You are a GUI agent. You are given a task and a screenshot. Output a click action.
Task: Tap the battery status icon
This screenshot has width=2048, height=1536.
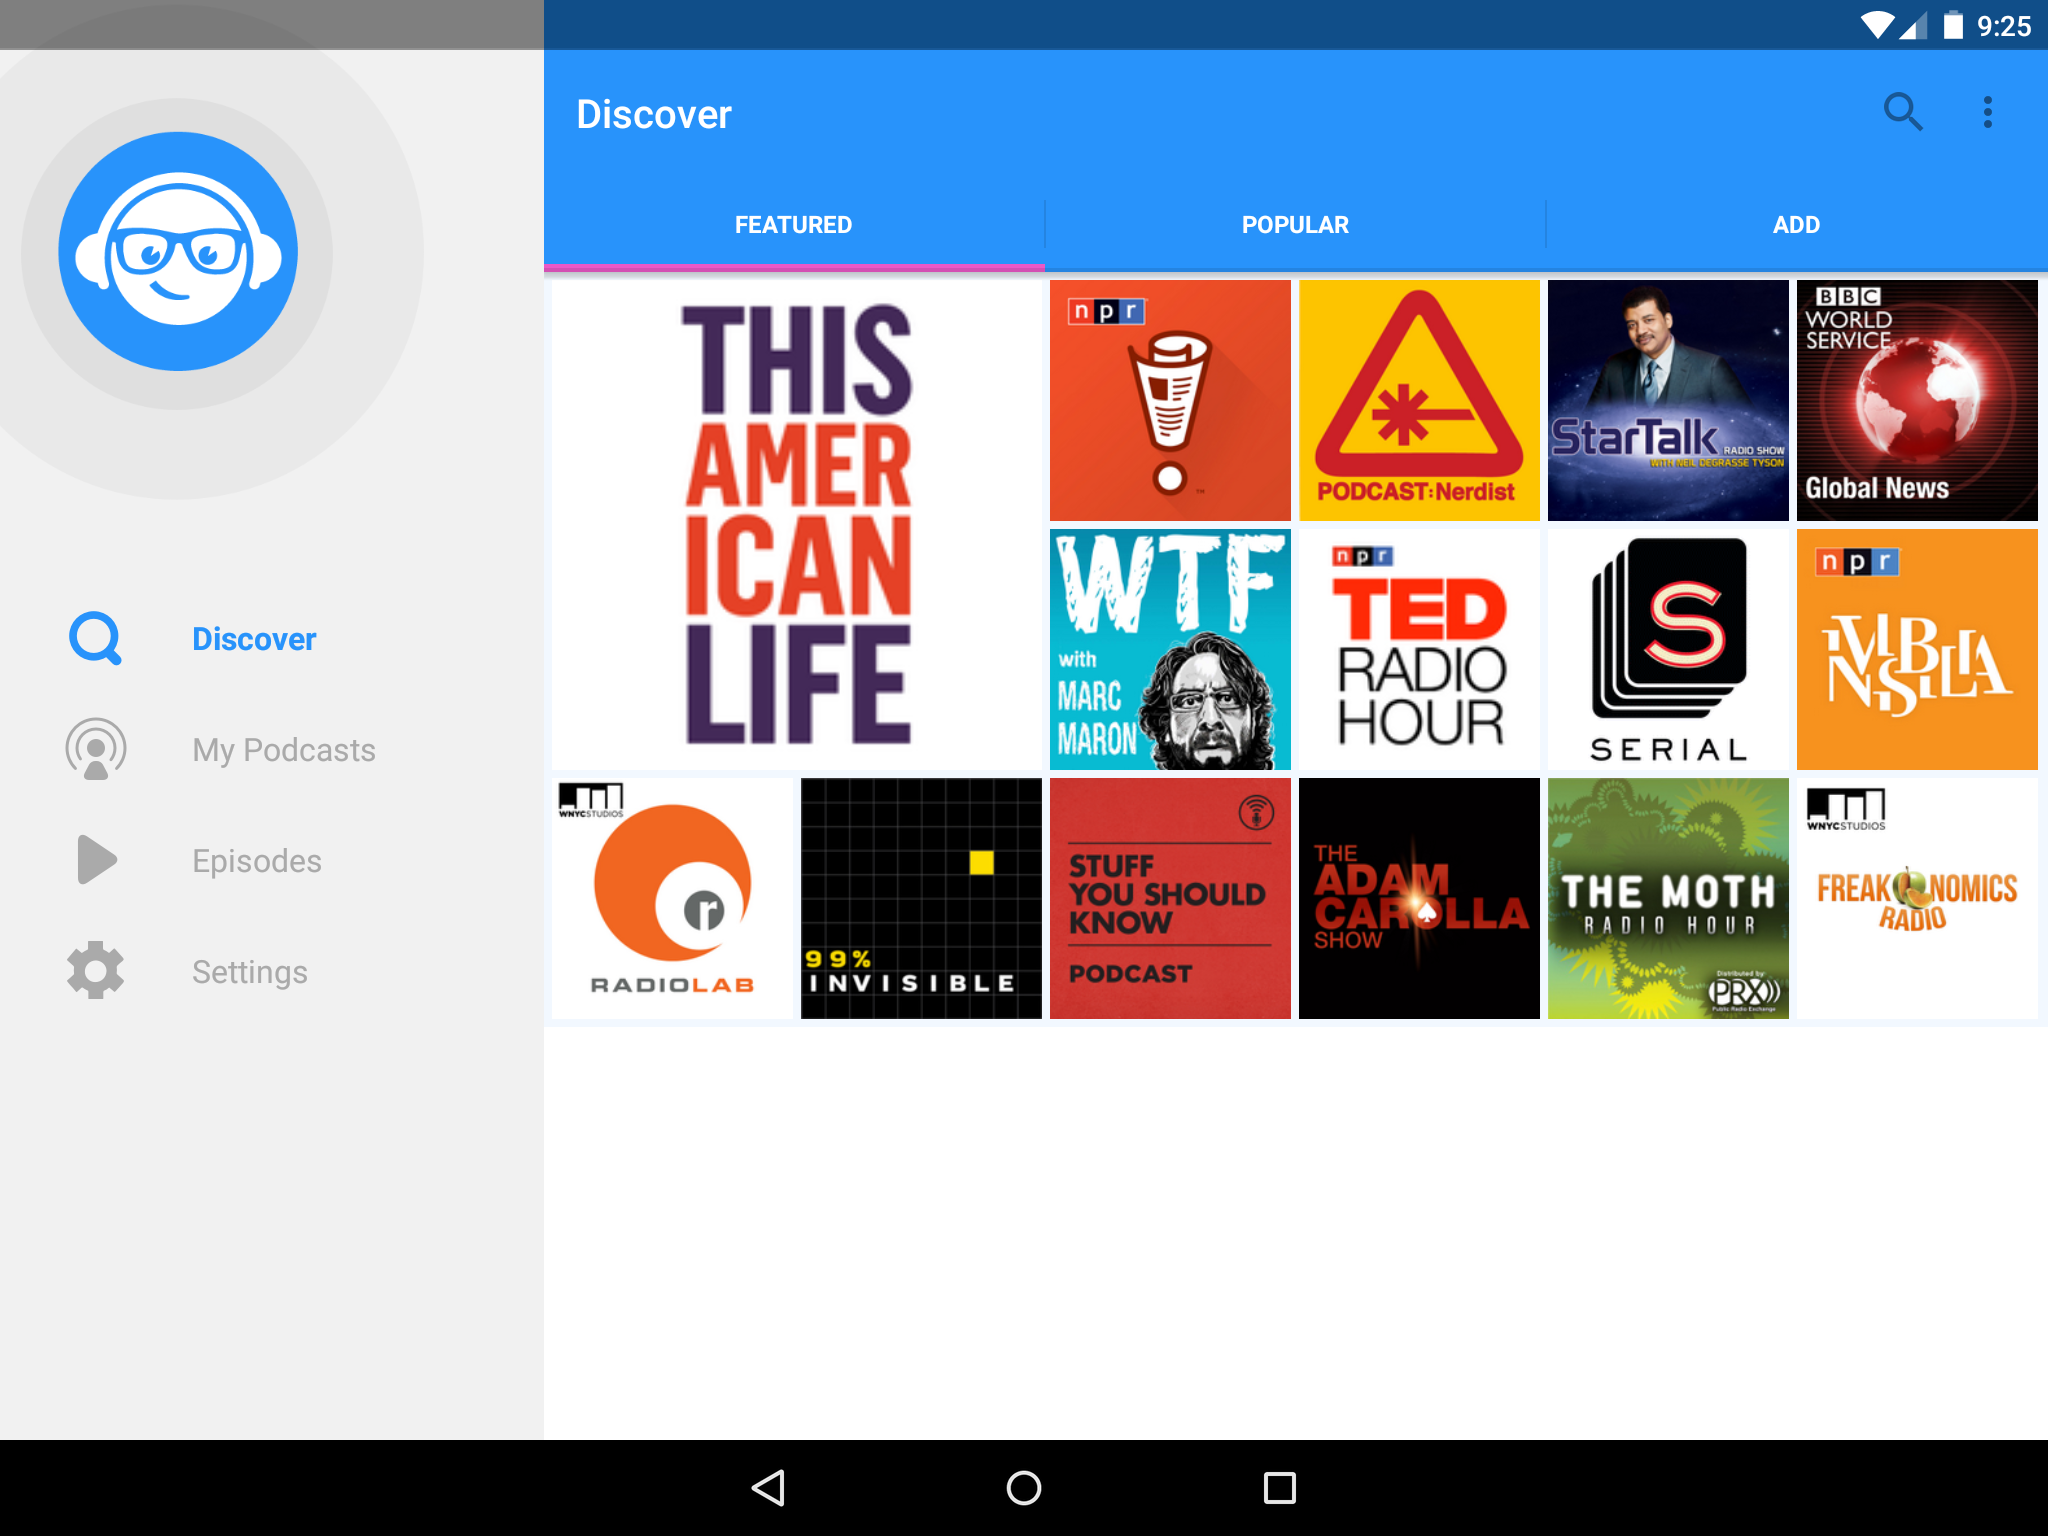click(1953, 25)
